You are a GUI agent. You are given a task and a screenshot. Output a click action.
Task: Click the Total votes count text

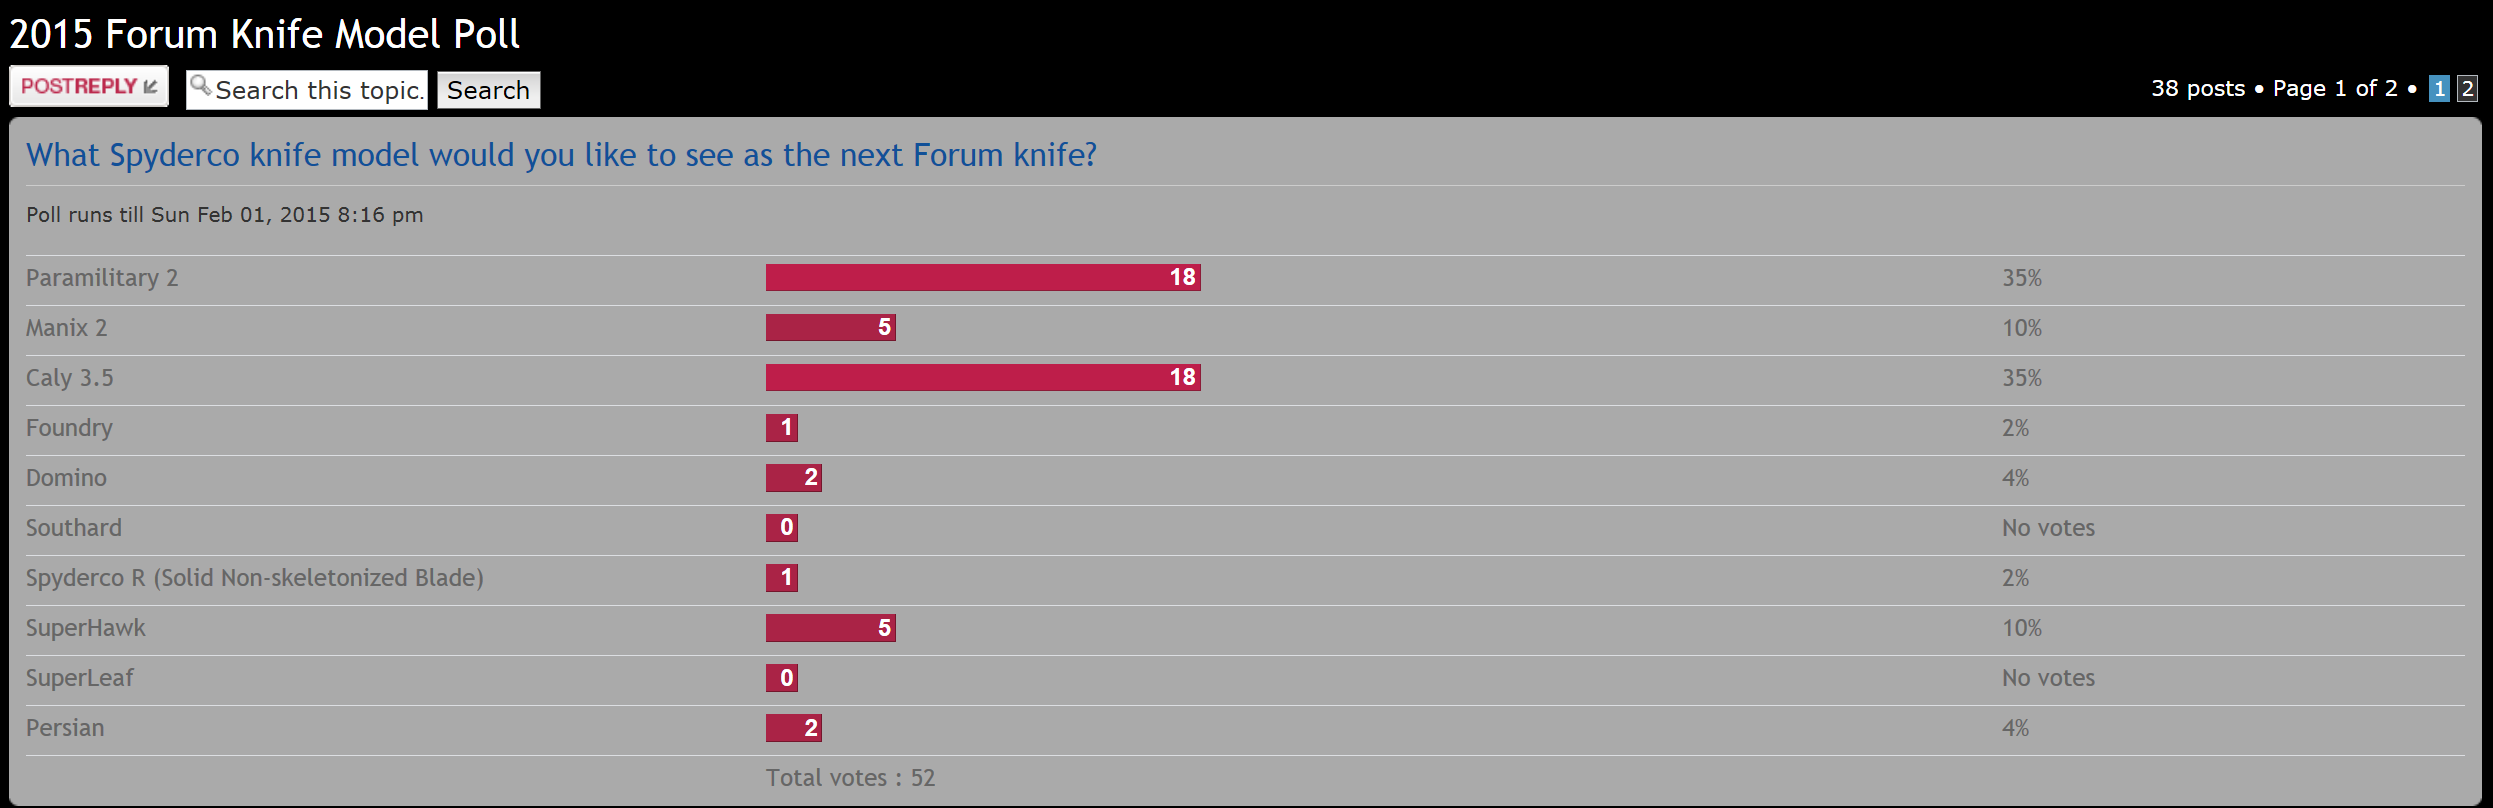pyautogui.click(x=850, y=778)
